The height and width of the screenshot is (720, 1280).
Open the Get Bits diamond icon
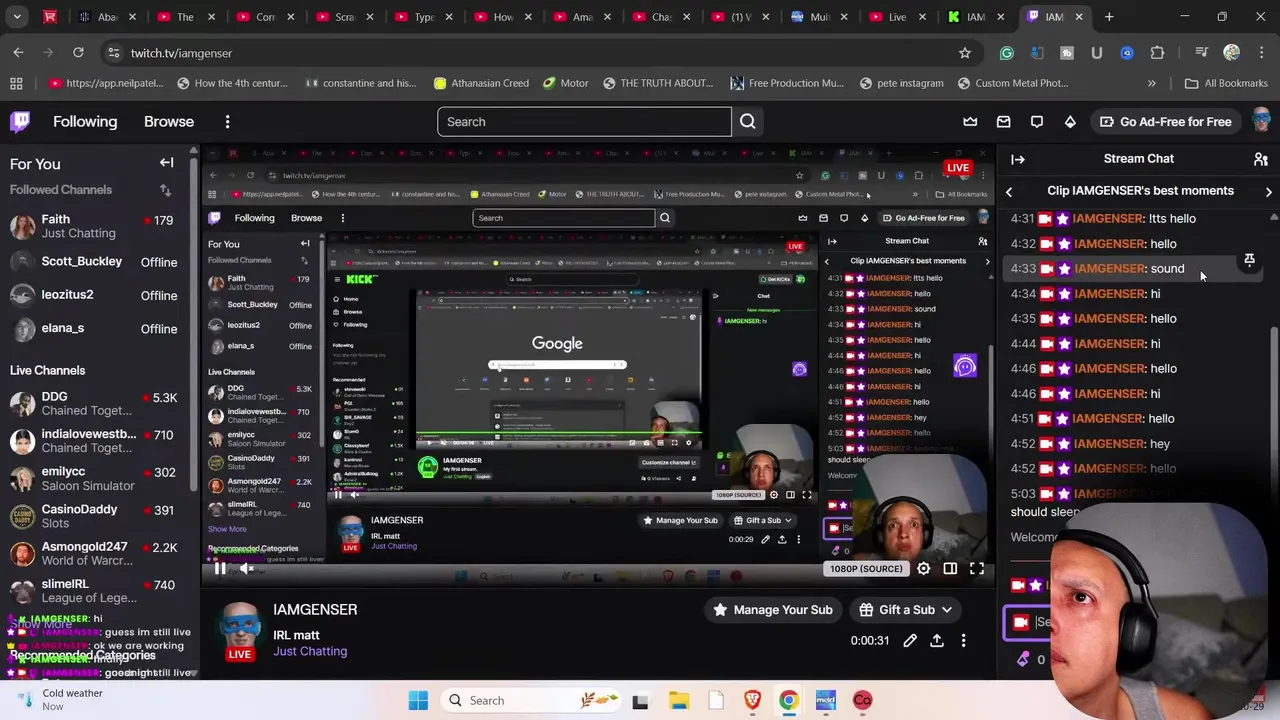point(1070,122)
